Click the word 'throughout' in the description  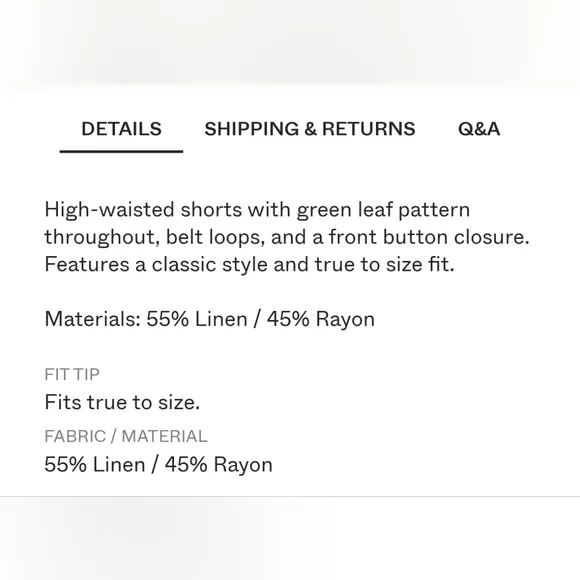(x=99, y=237)
